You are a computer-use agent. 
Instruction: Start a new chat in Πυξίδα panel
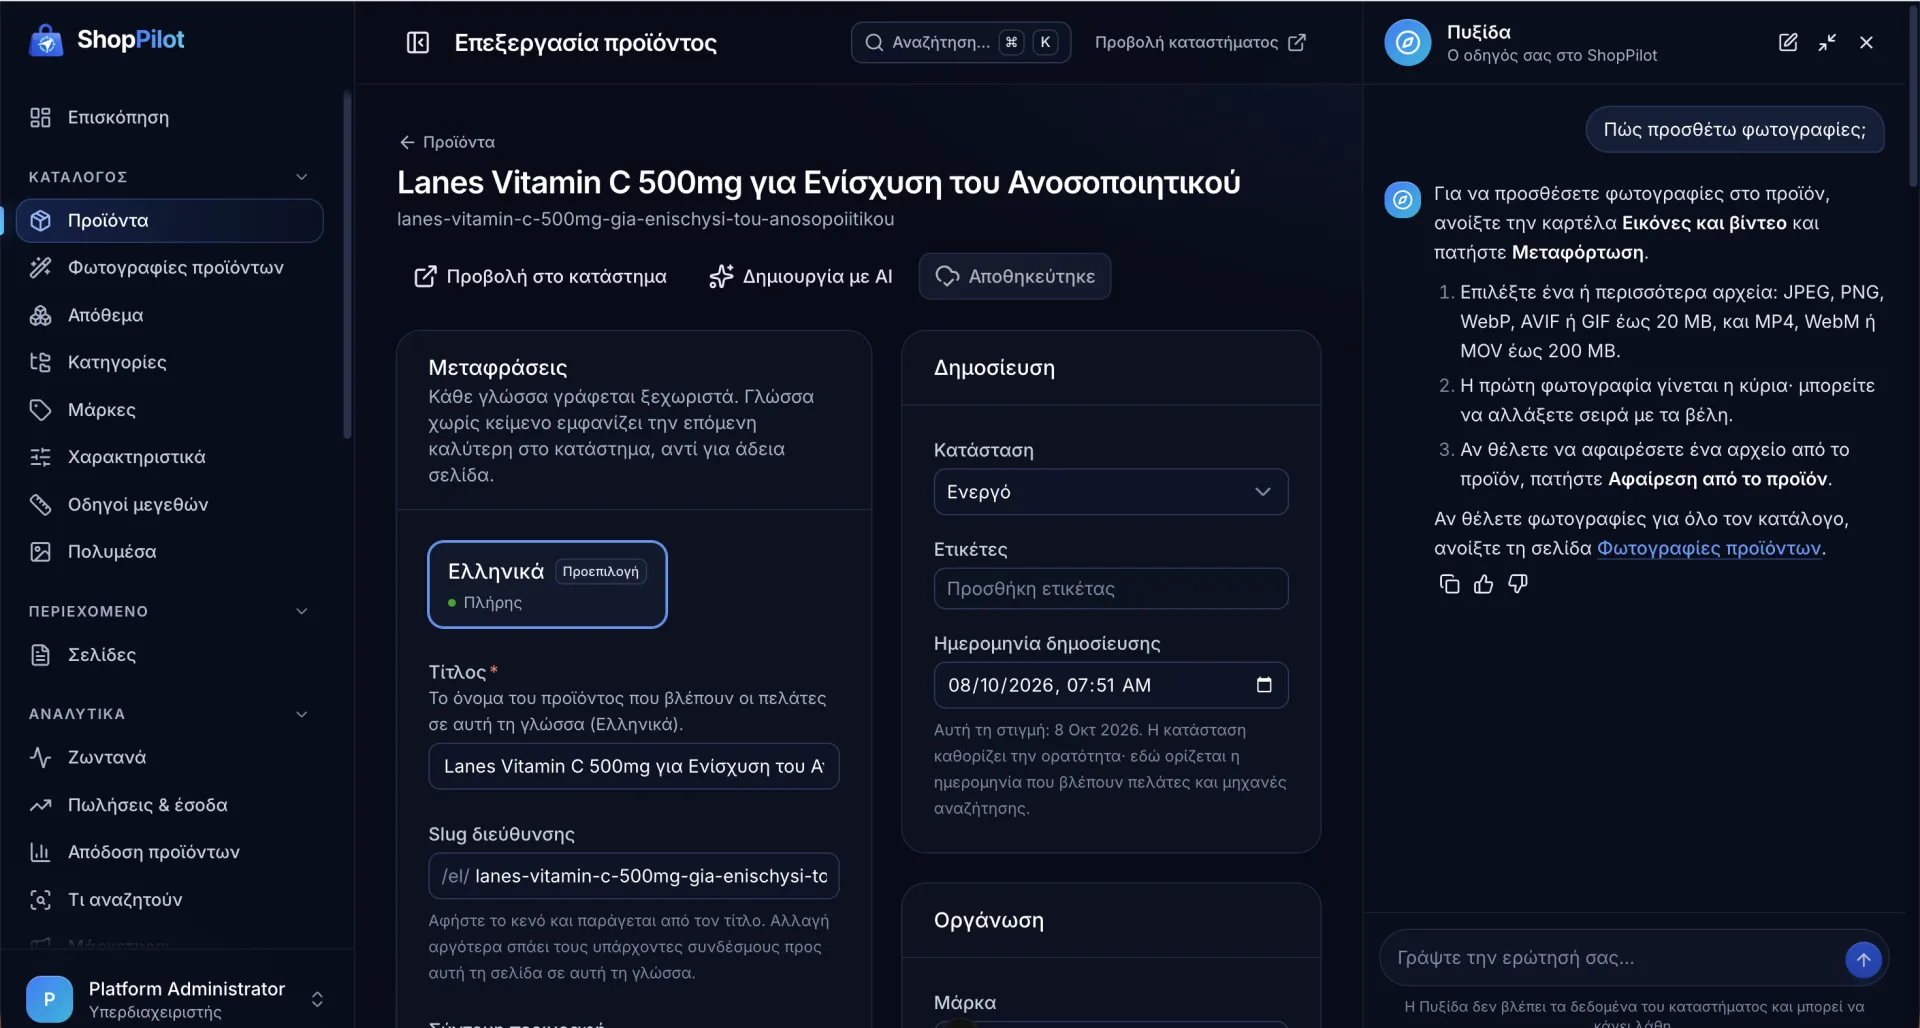pos(1788,42)
